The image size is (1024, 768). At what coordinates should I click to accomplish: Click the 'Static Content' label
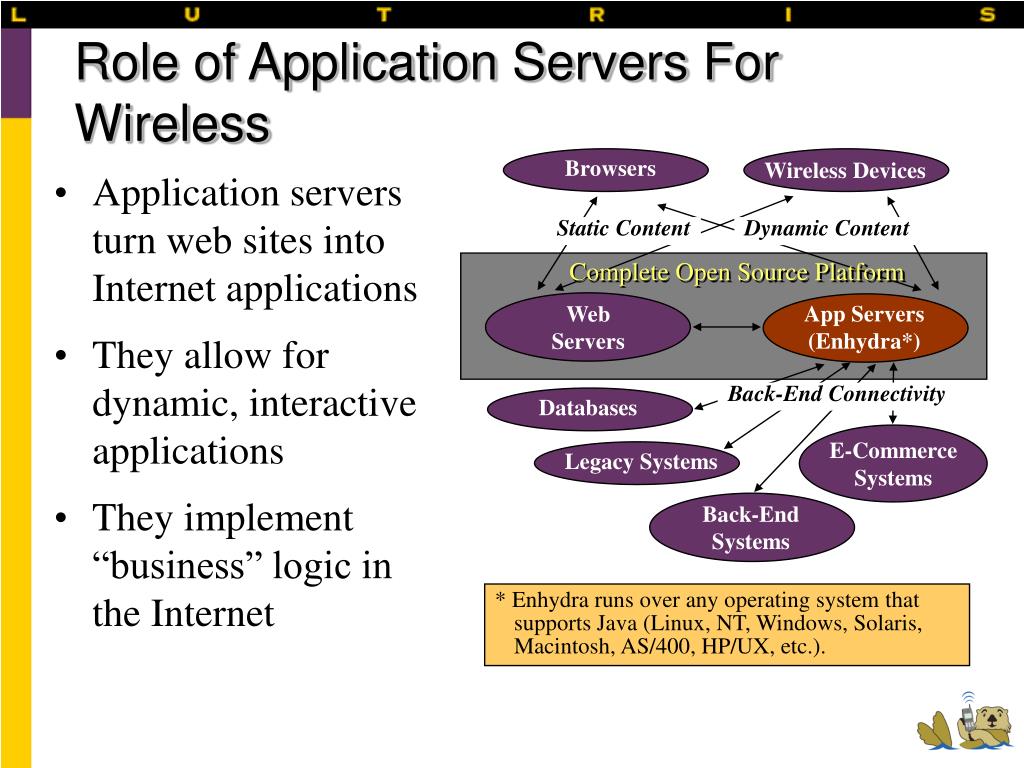point(623,228)
